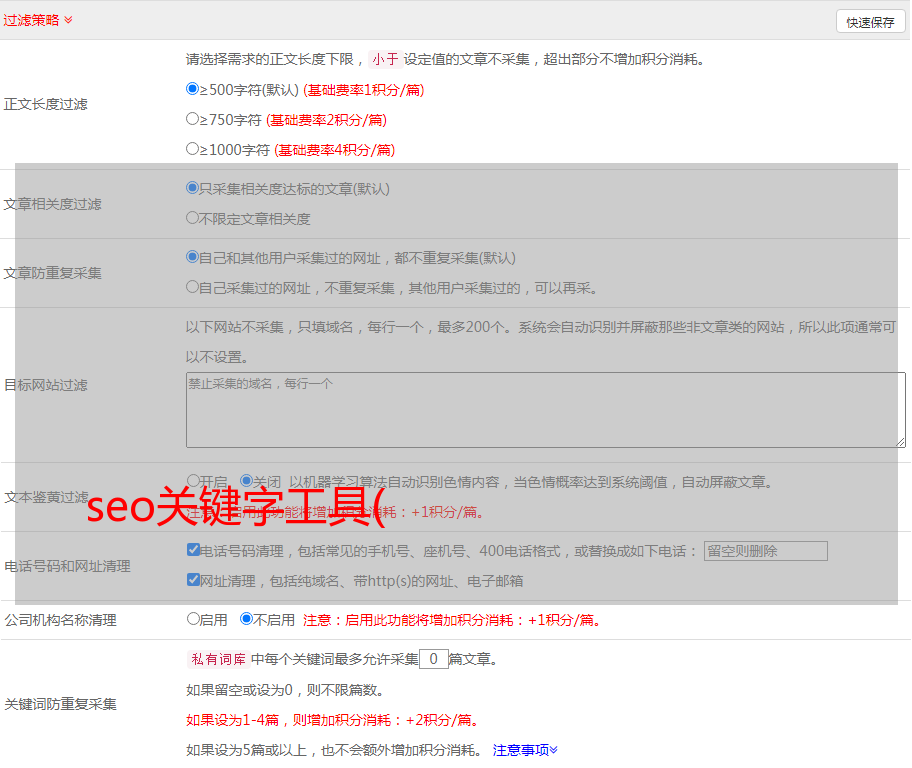This screenshot has height=768, width=912.
Task: Click the 禁止采集的域名 textarea
Action: tap(545, 410)
